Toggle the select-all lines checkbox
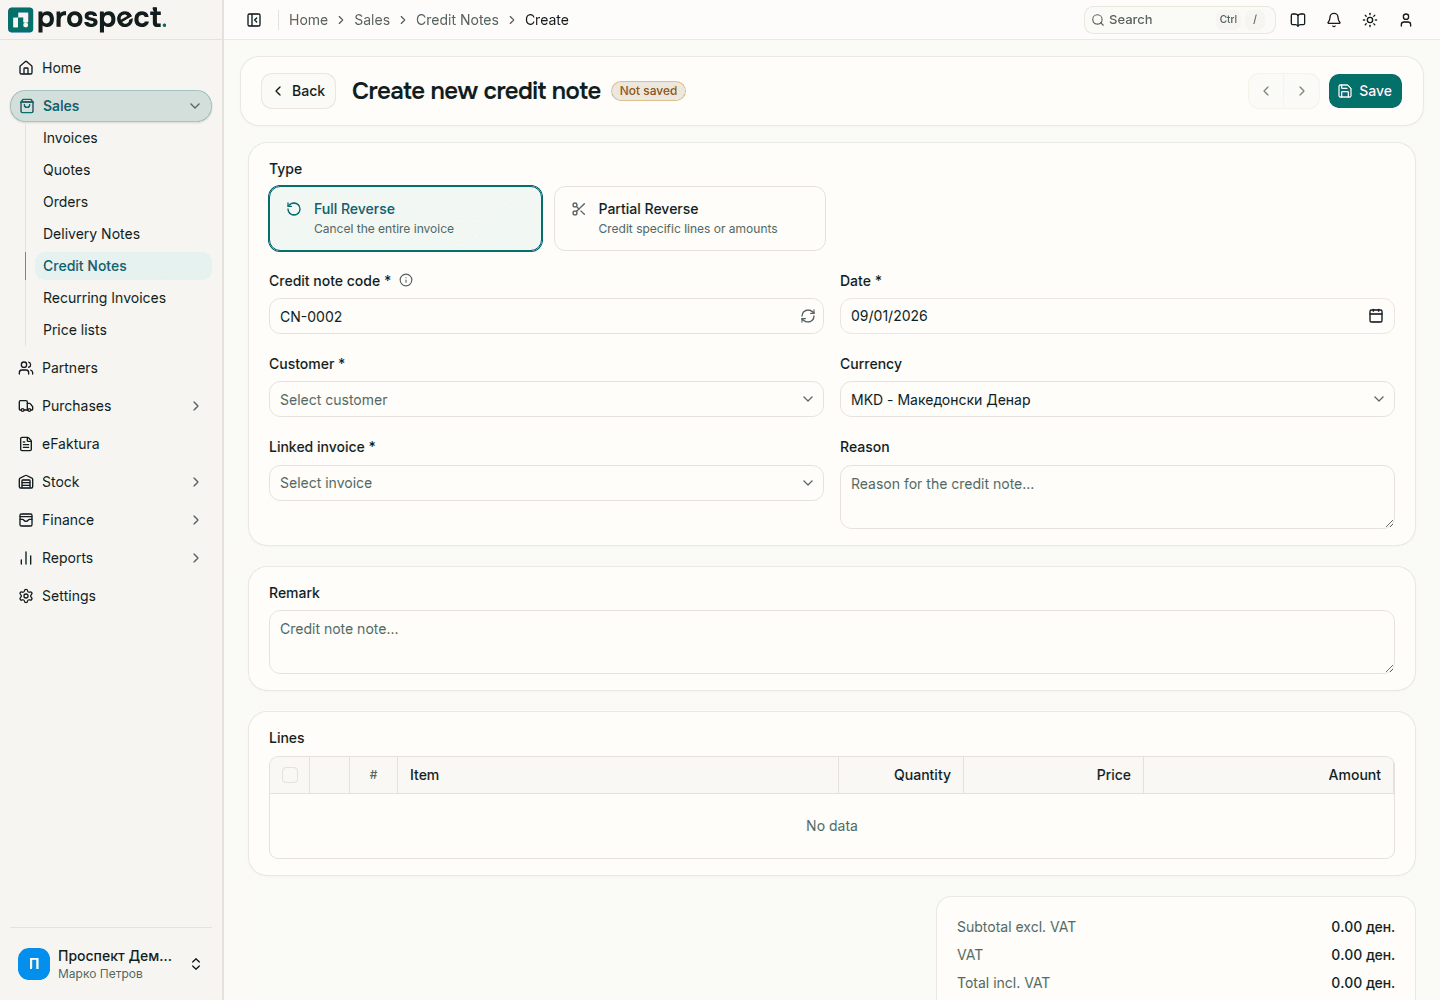This screenshot has height=1000, width=1440. point(290,775)
